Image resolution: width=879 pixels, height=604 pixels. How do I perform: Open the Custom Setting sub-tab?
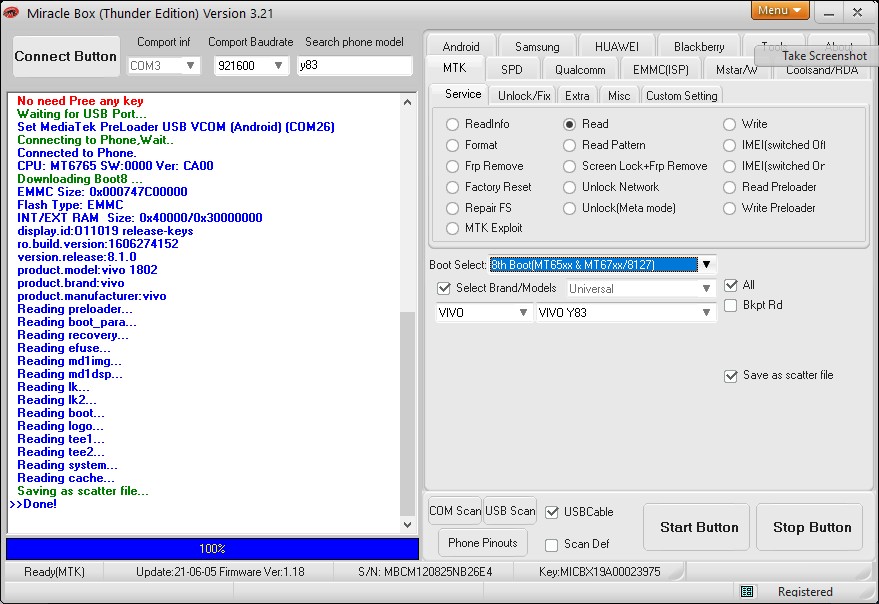point(681,95)
